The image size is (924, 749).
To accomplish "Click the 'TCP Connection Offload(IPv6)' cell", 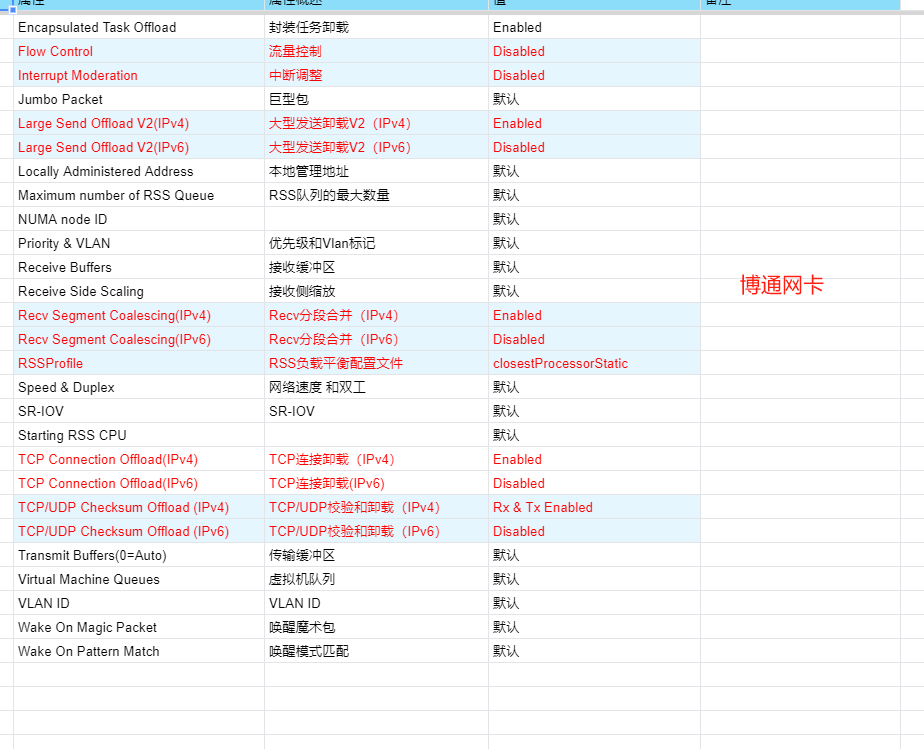I will (x=139, y=483).
